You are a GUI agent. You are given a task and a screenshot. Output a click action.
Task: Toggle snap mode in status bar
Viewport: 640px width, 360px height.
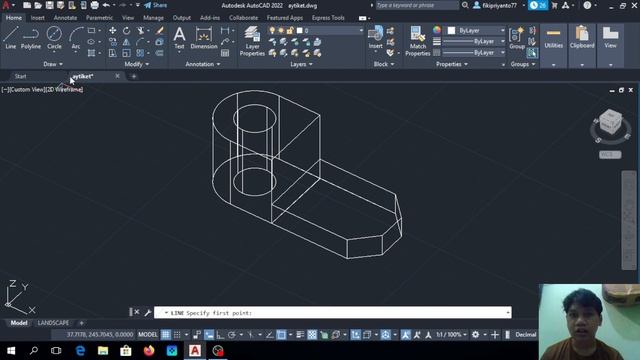click(177, 335)
